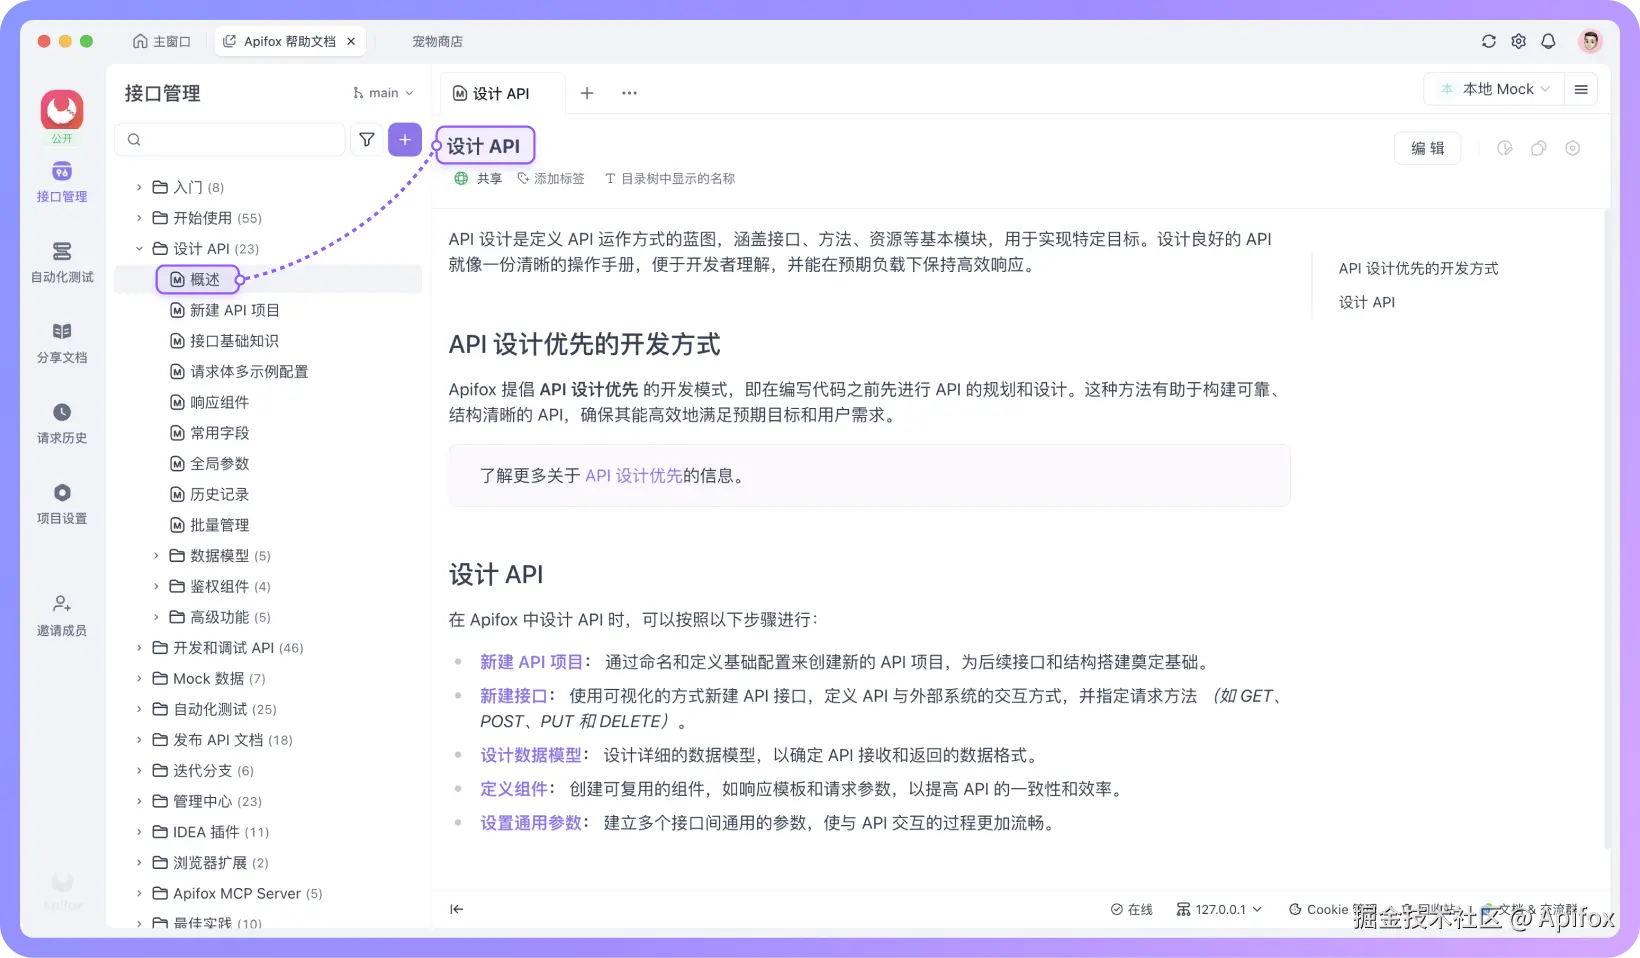Viewport: 1640px width, 958px height.
Task: Open the document history clock icon
Action: coord(1505,148)
